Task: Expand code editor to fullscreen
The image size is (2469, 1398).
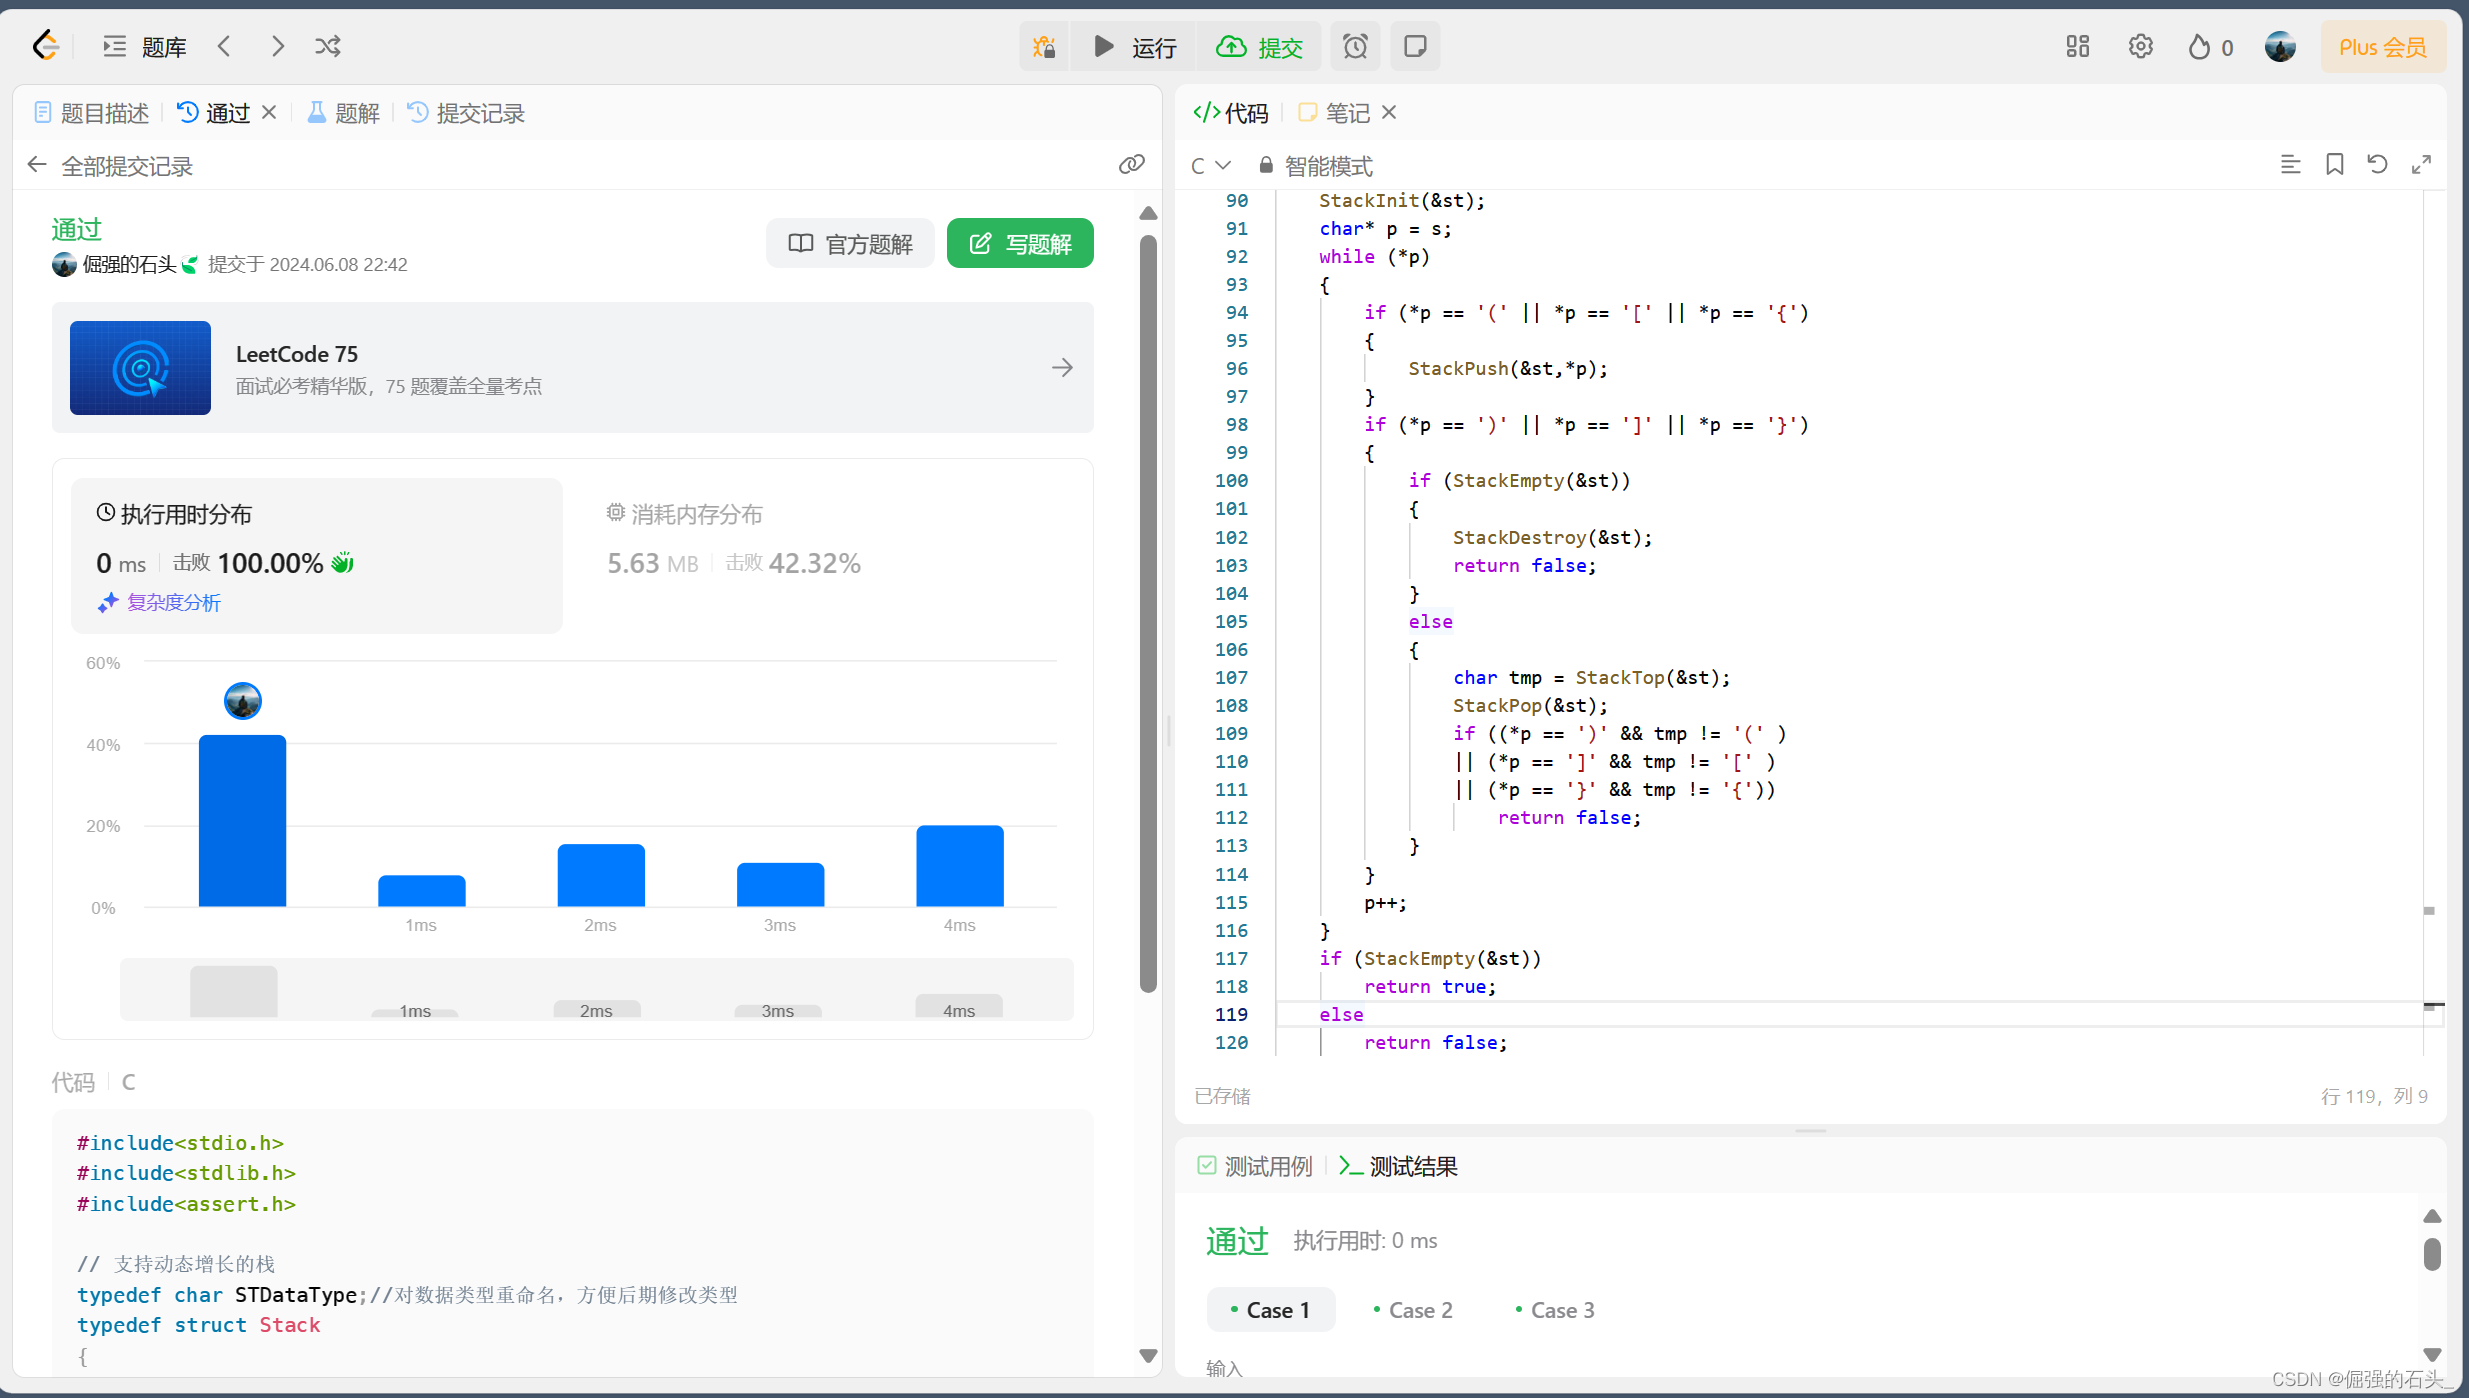Action: (x=2421, y=164)
